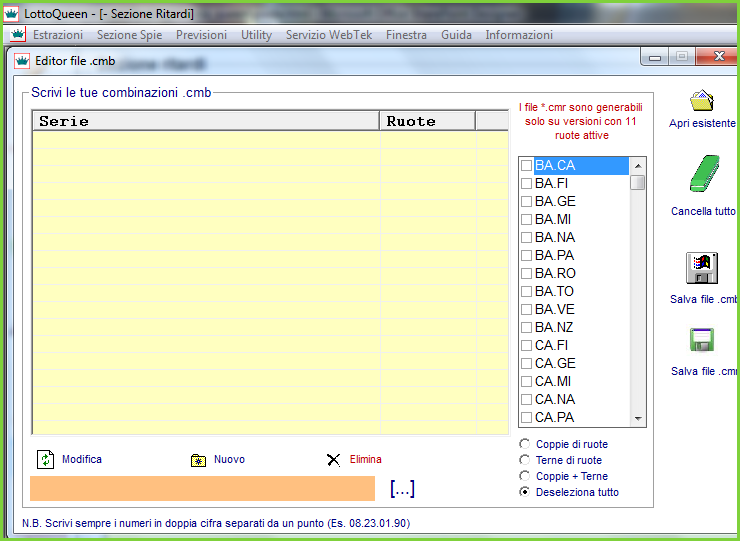This screenshot has height=541, width=740.
Task: Click the ruote list scroll down arrow
Action: (x=638, y=418)
